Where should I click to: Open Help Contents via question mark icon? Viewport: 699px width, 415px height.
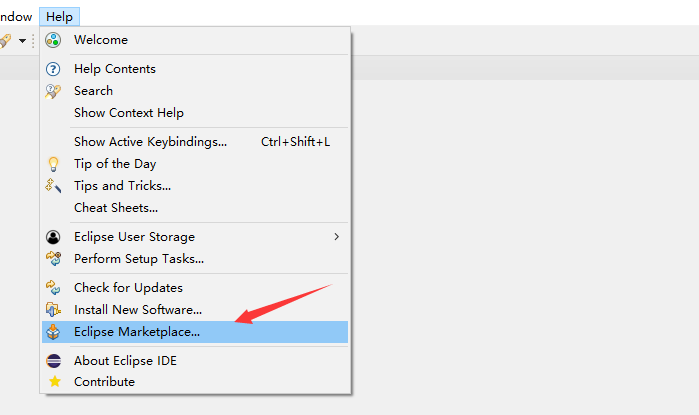point(53,69)
